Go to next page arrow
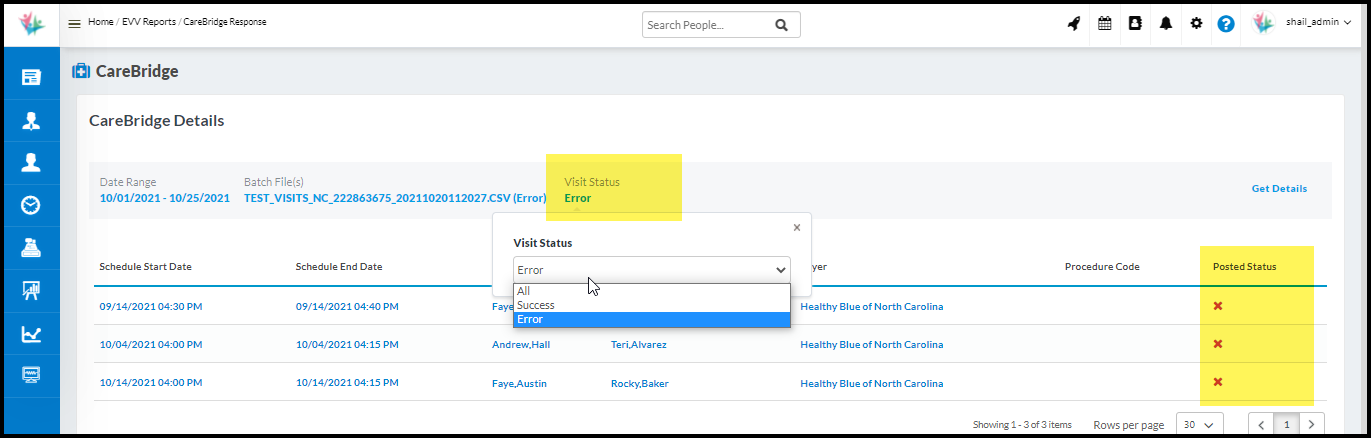Viewport: 1371px width, 438px height. tap(1313, 425)
